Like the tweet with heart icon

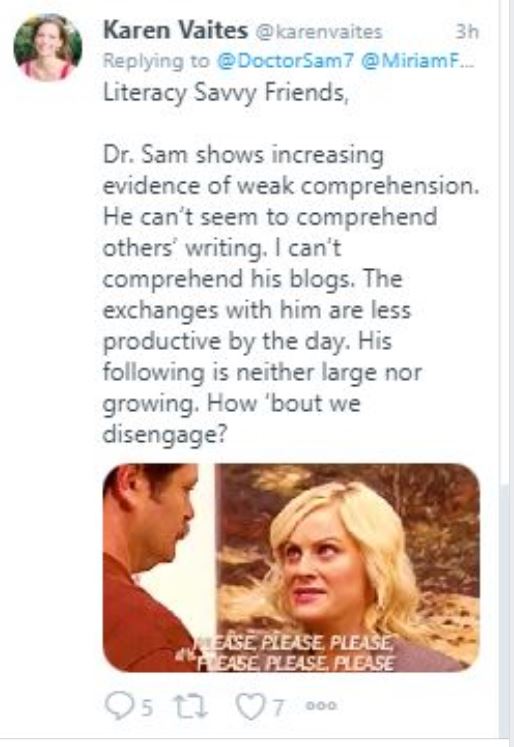coord(249,706)
